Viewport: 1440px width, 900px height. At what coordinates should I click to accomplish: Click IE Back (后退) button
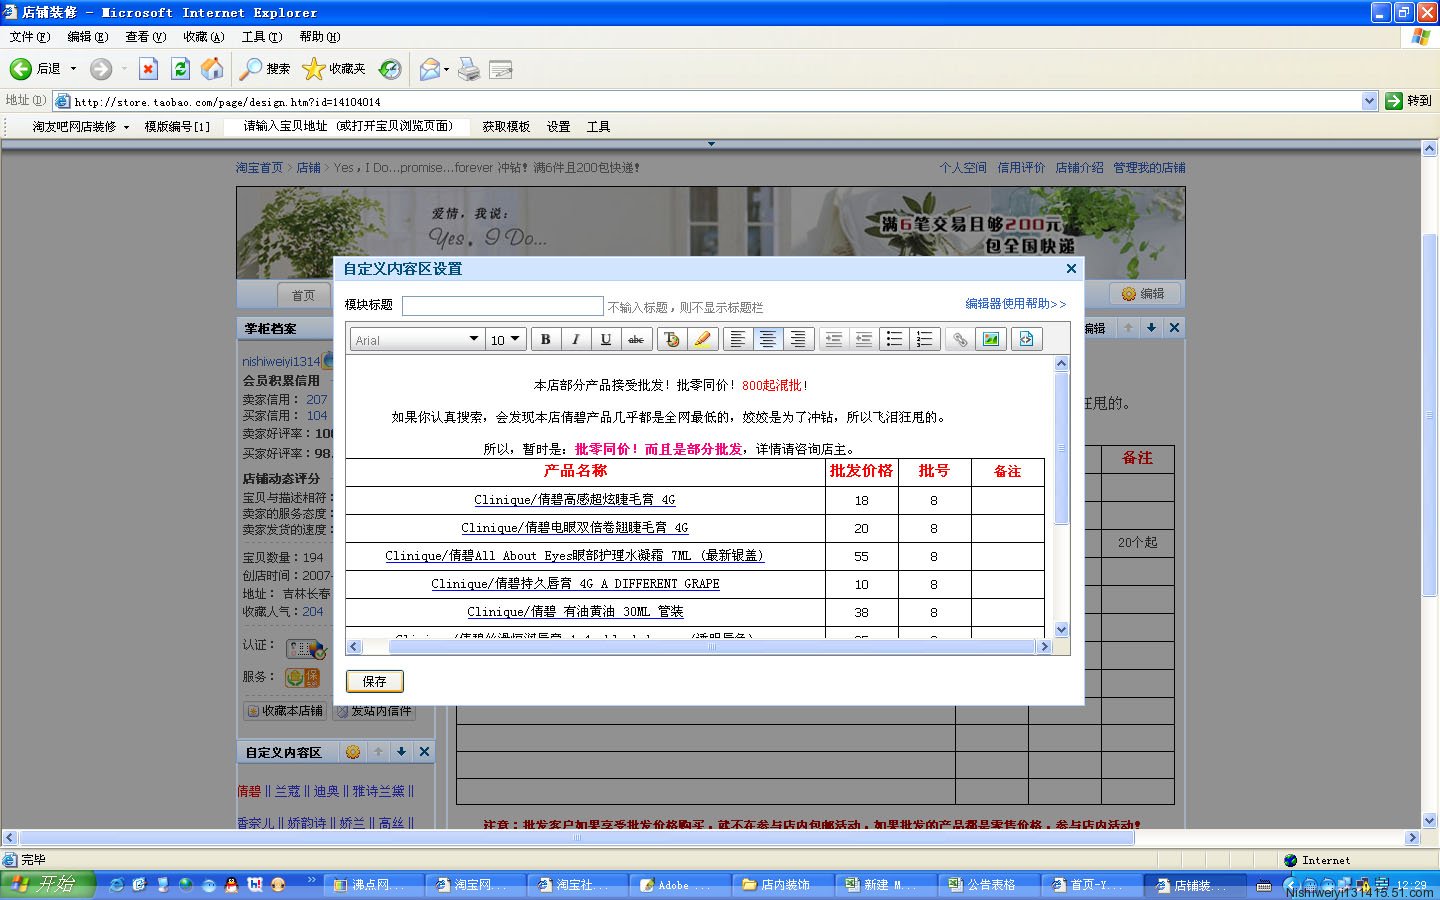[36, 68]
